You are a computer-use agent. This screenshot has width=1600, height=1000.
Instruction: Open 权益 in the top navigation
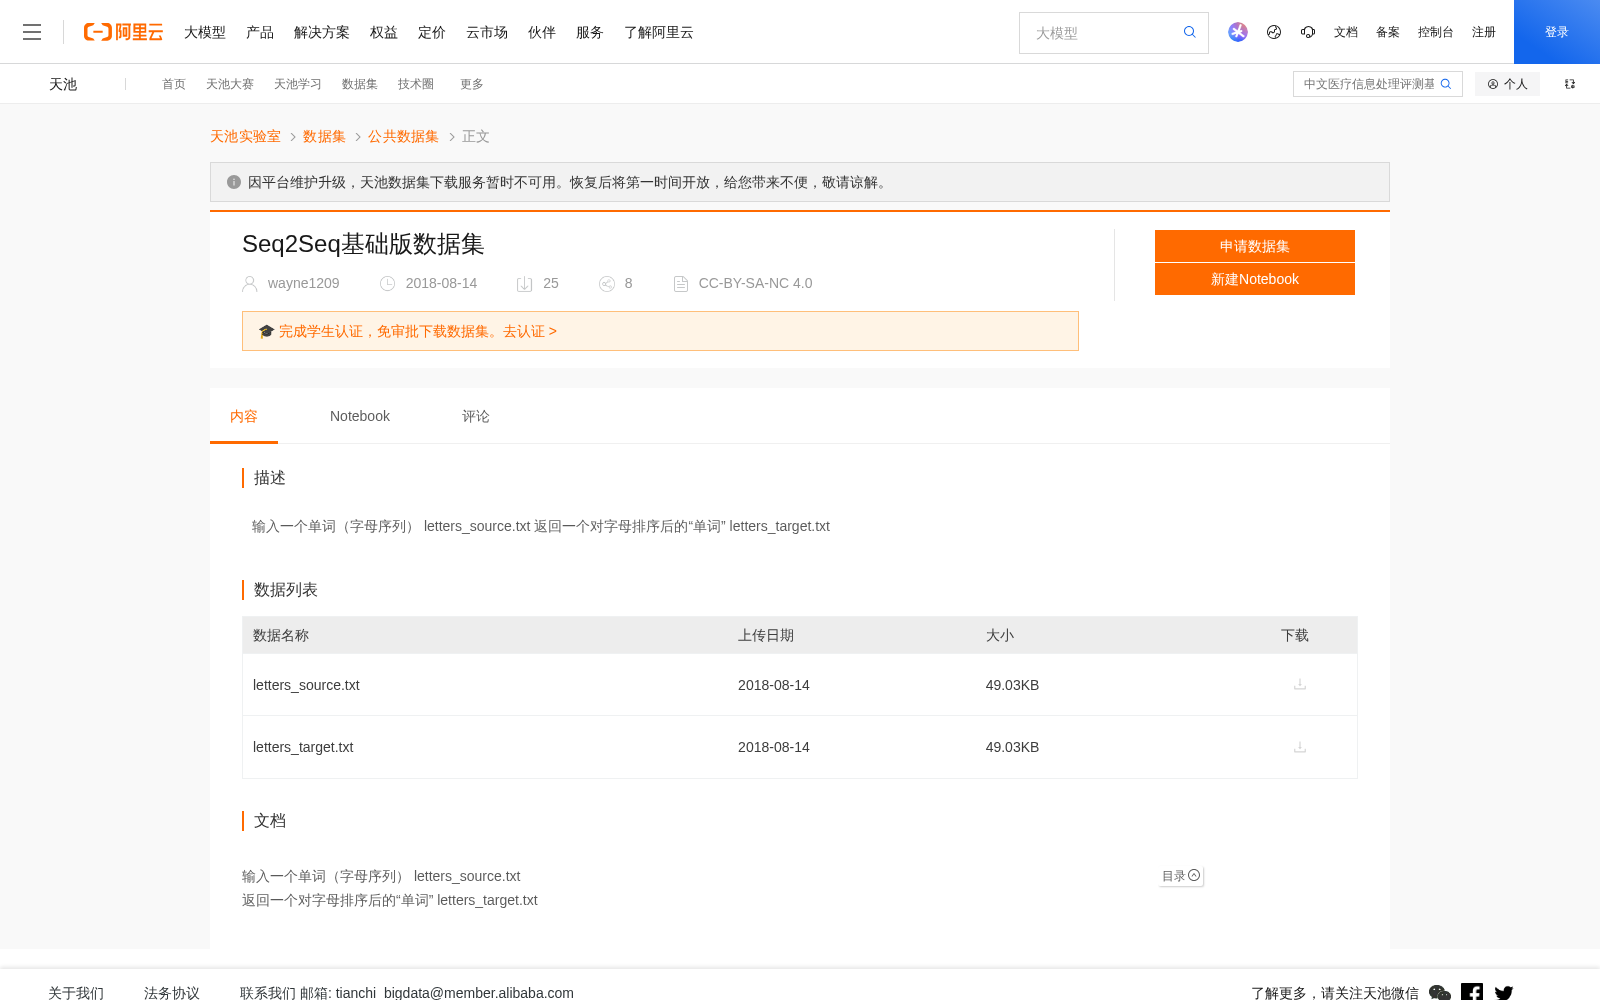tap(384, 32)
